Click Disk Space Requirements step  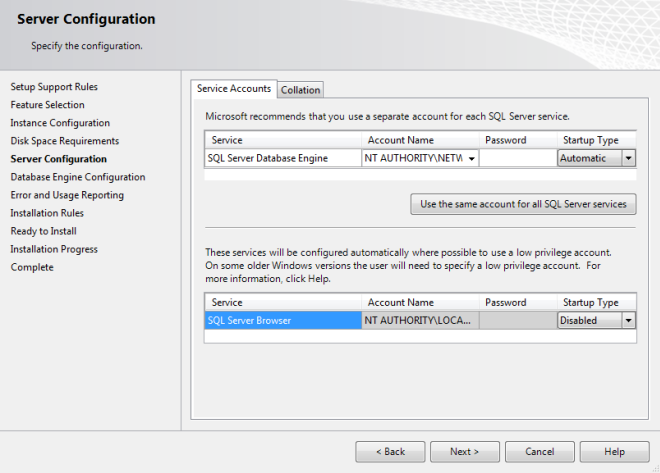click(x=65, y=141)
